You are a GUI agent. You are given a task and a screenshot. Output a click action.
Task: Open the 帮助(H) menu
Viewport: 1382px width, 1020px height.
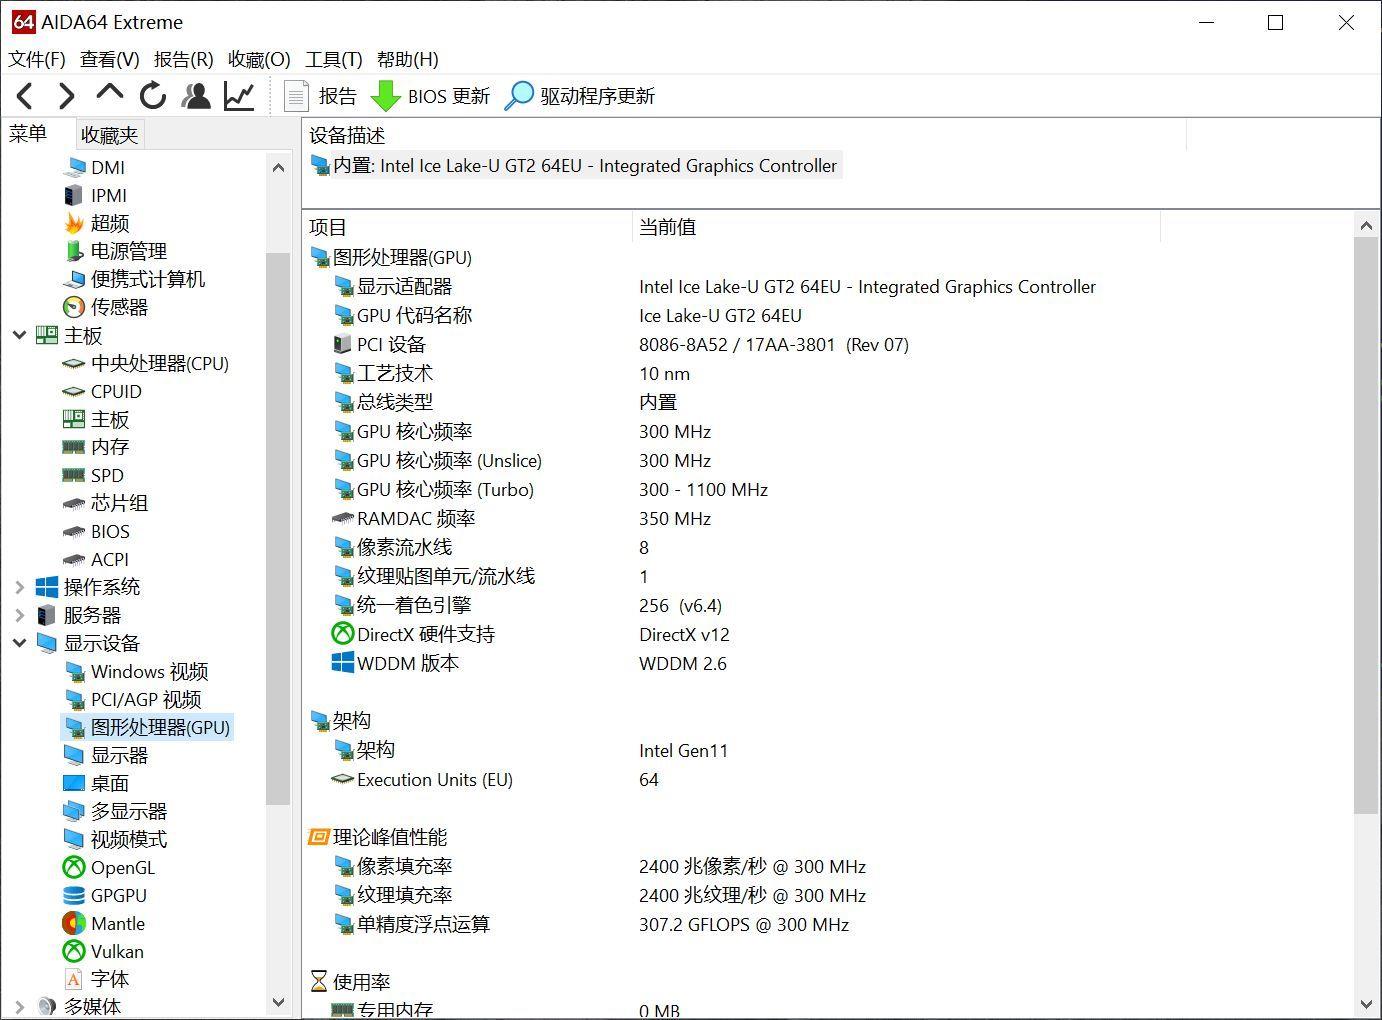click(x=408, y=59)
